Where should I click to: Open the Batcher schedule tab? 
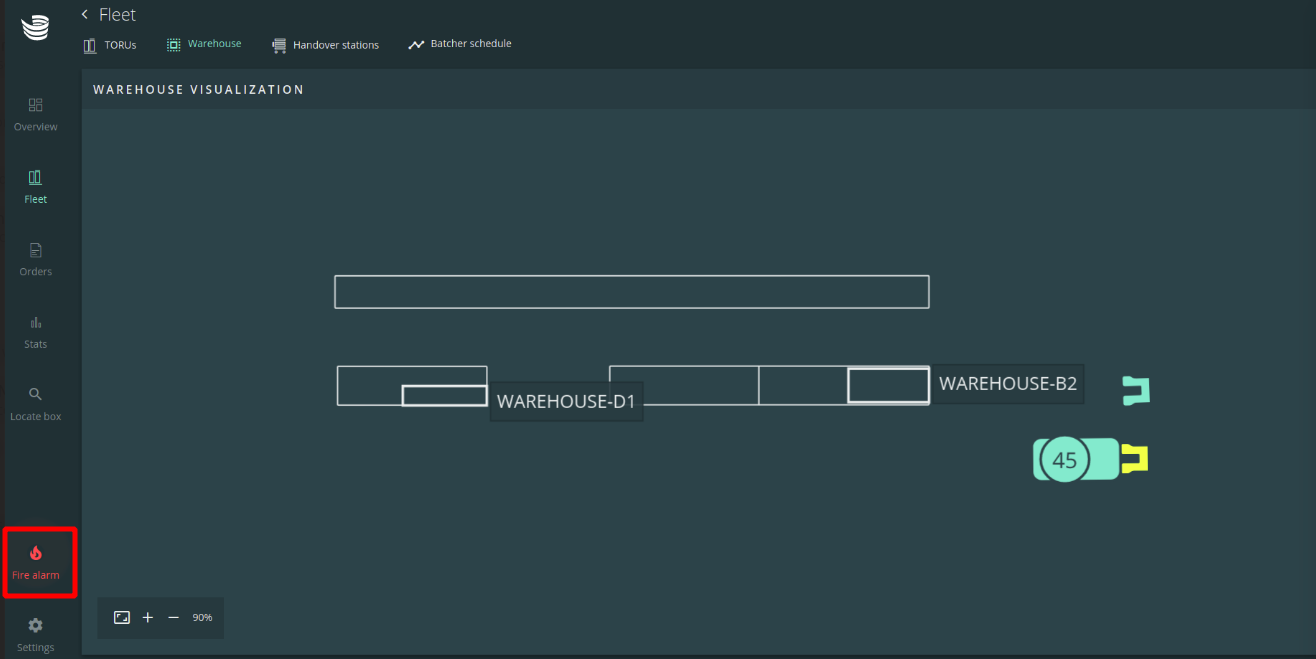pos(460,44)
